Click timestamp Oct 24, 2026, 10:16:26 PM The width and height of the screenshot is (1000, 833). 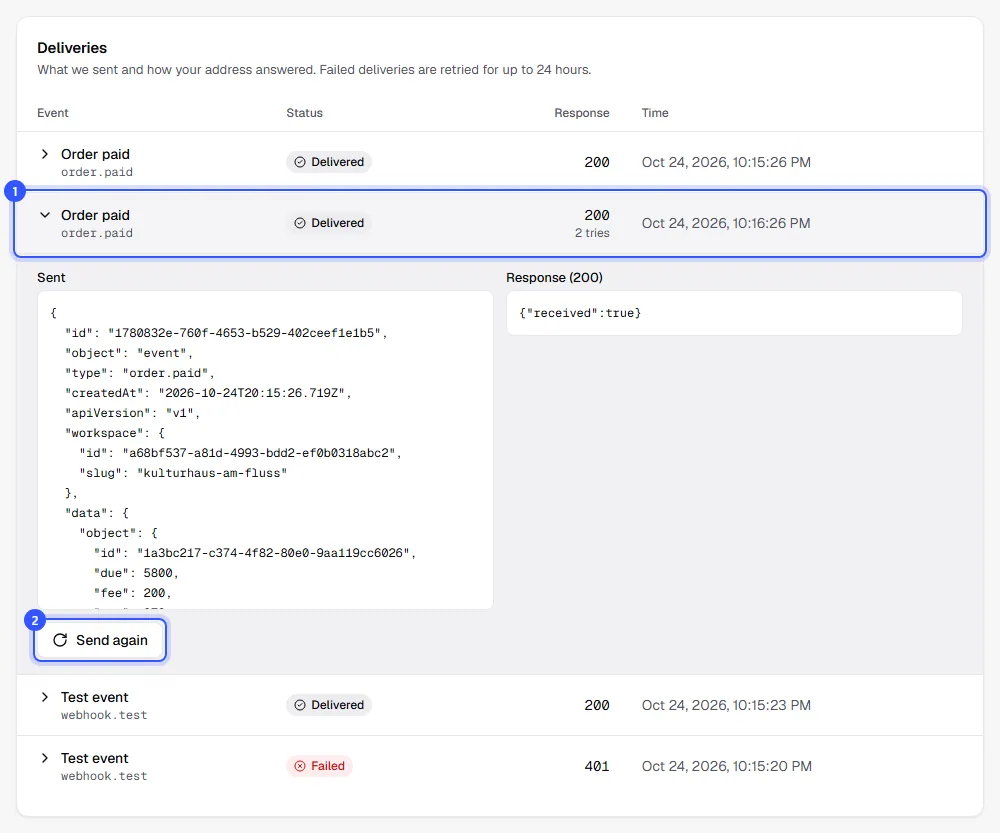coord(726,223)
